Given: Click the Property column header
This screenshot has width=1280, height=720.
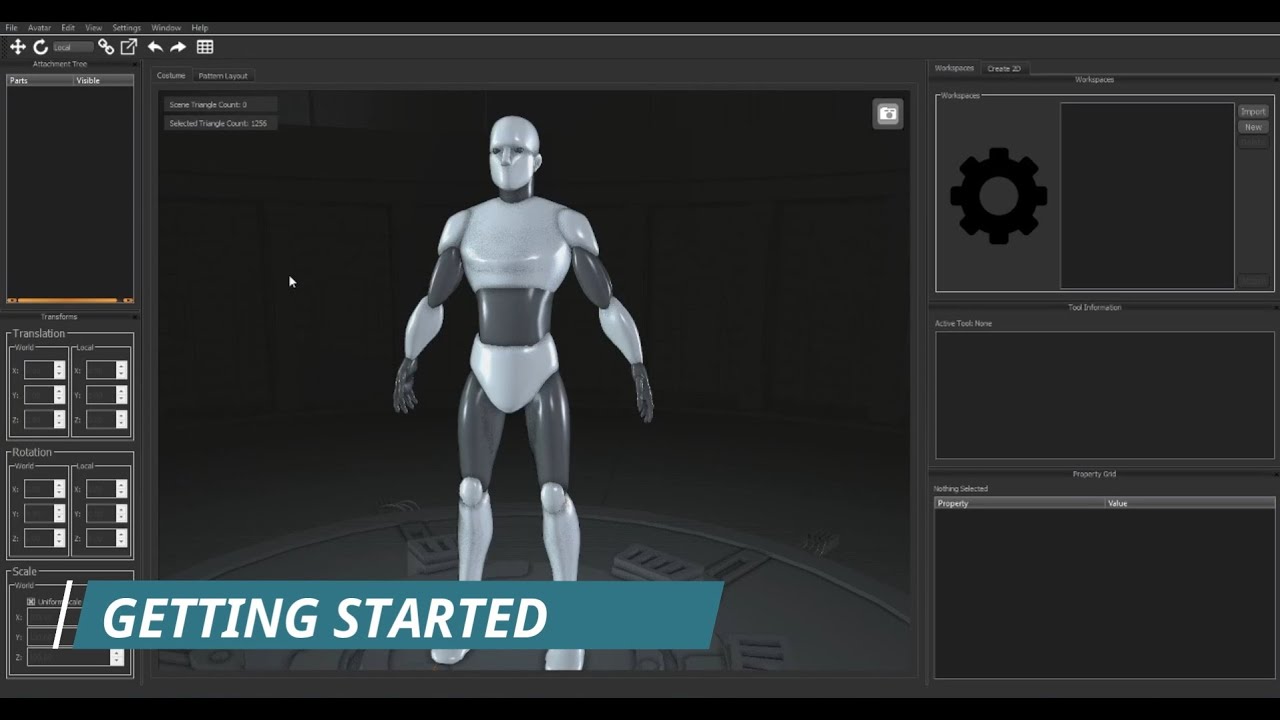Looking at the screenshot, I should click(x=1020, y=503).
